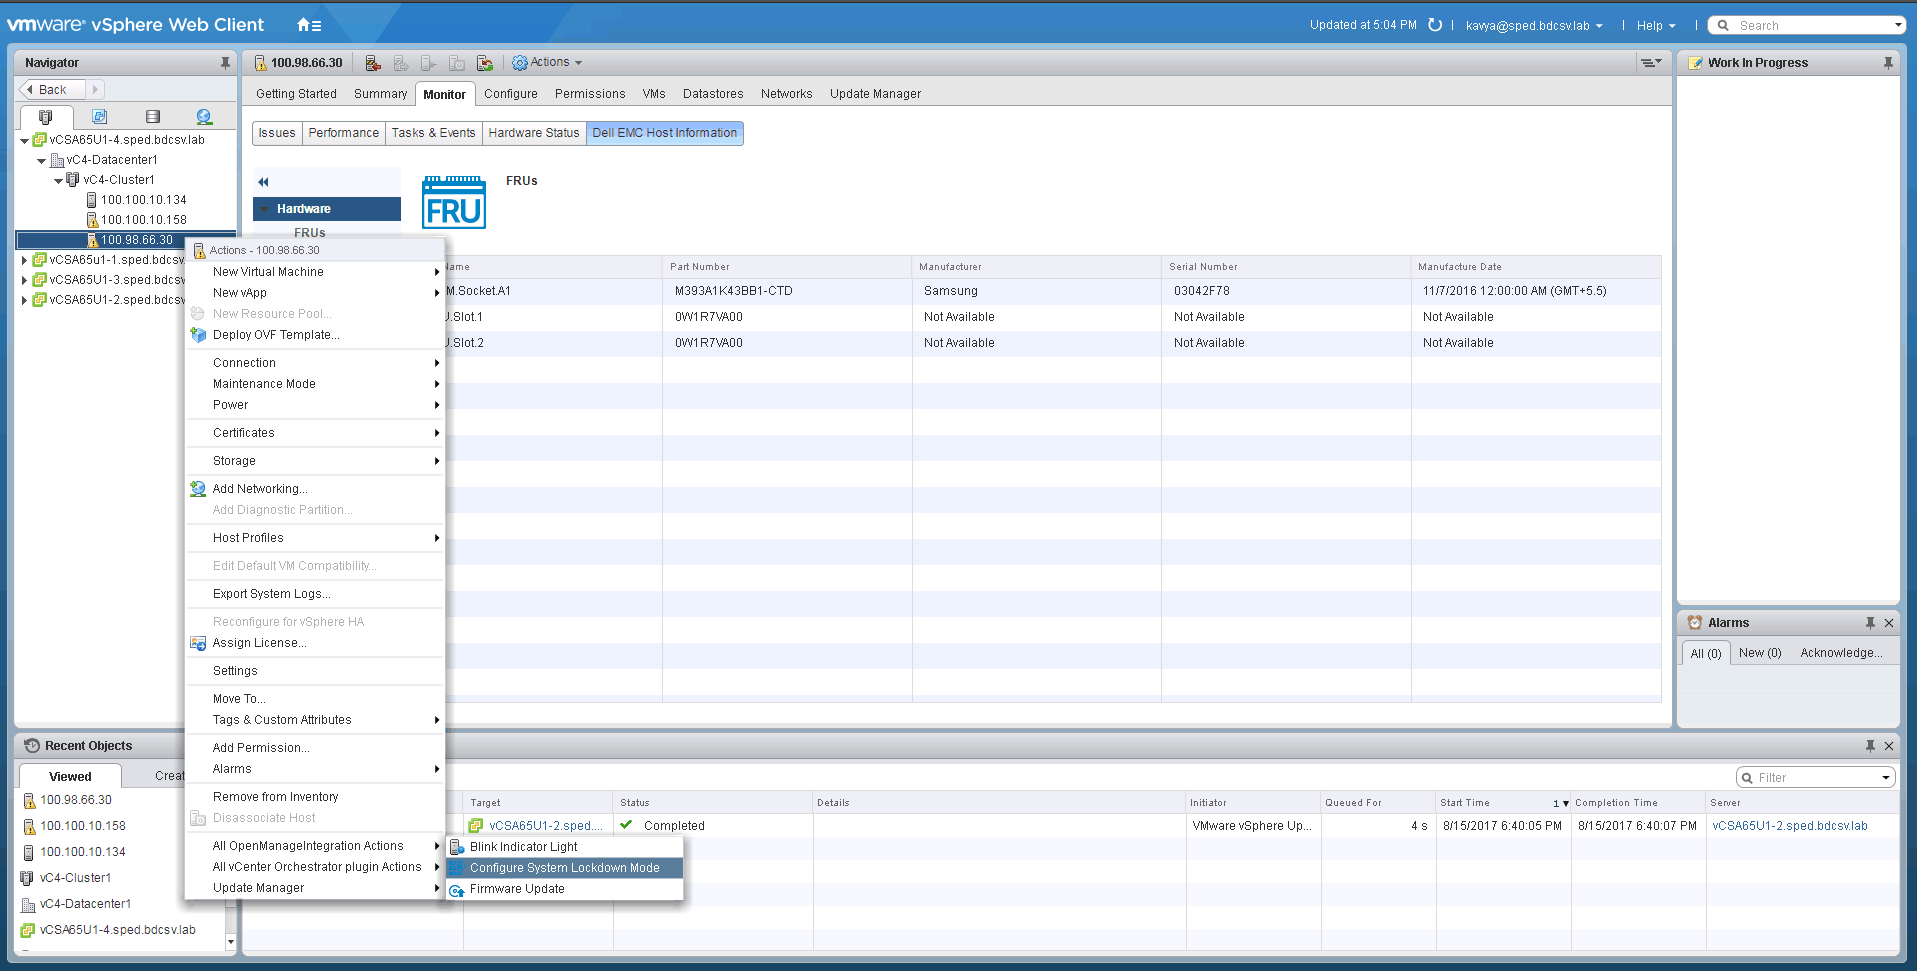Select host 100.100.10.158 in navigator tree

click(x=144, y=220)
